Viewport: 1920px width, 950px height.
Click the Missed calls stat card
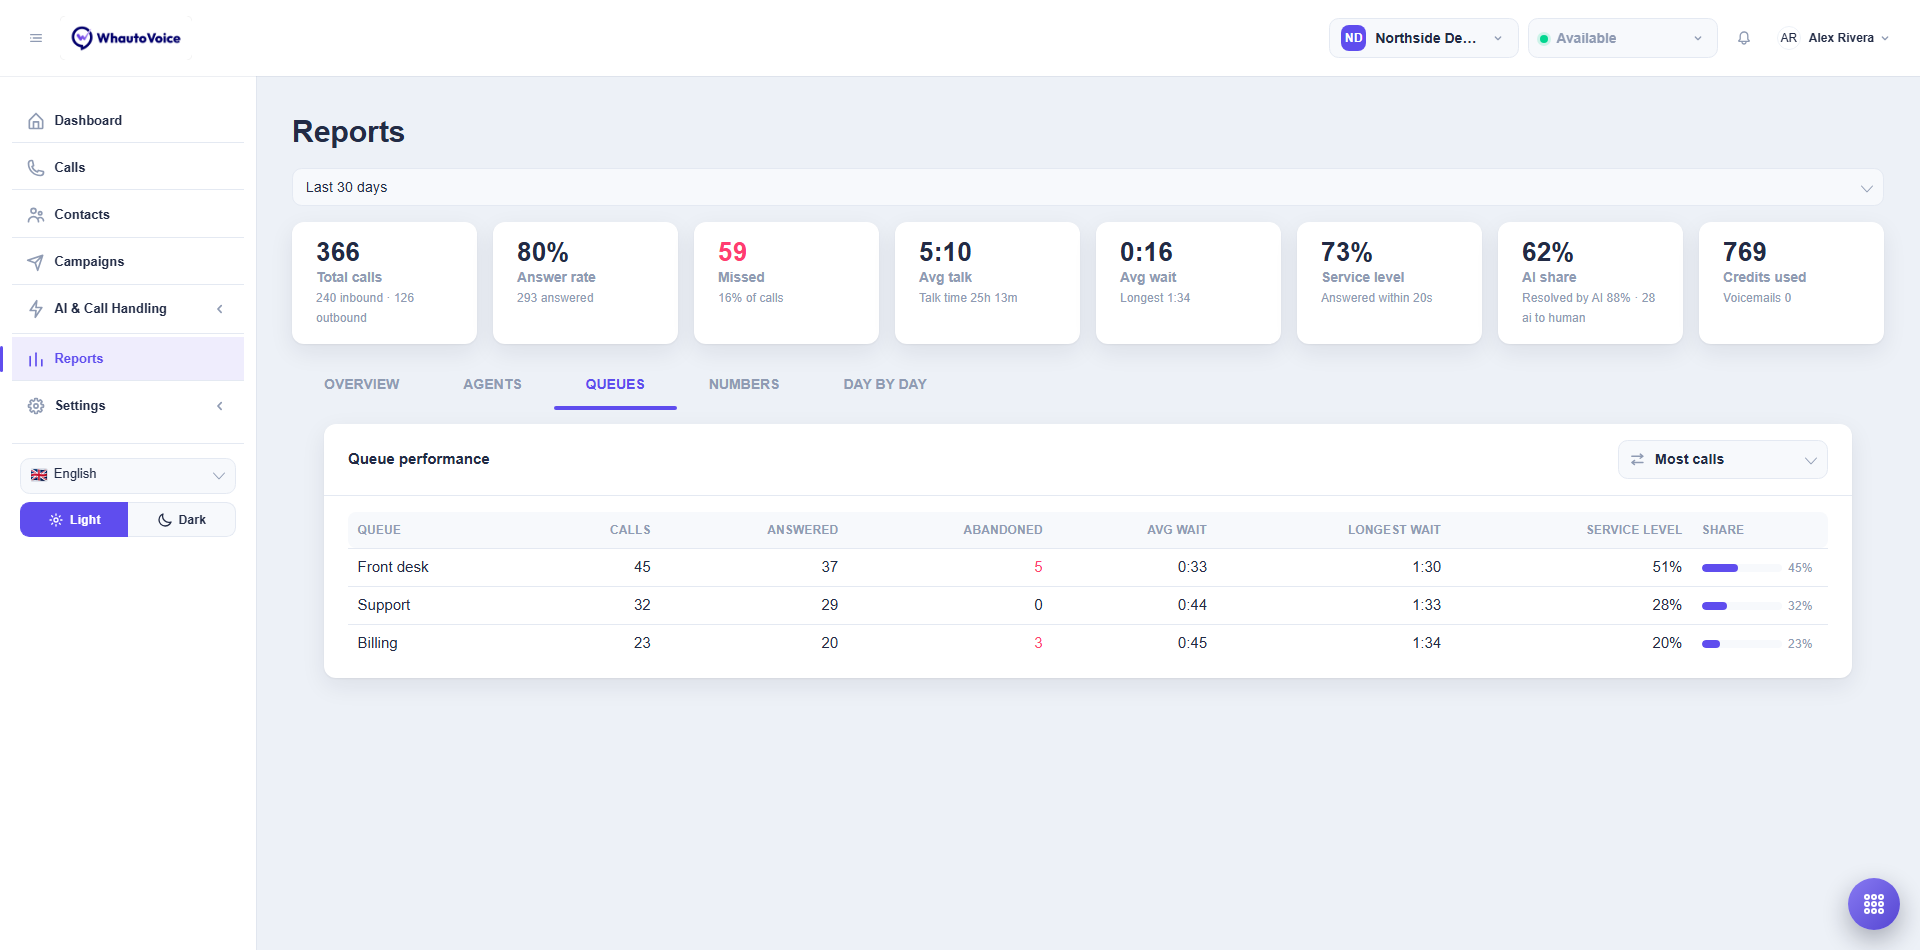click(x=786, y=283)
